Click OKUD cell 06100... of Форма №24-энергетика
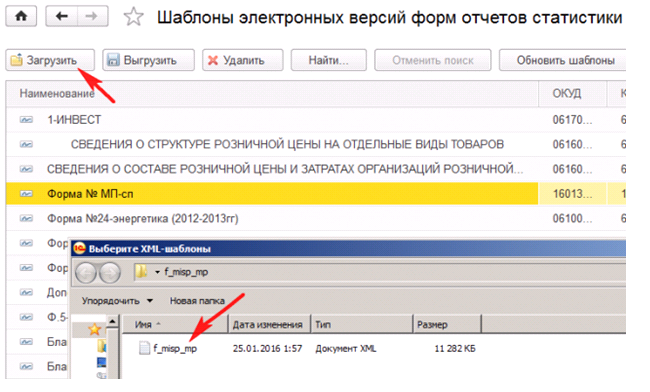 tap(572, 218)
